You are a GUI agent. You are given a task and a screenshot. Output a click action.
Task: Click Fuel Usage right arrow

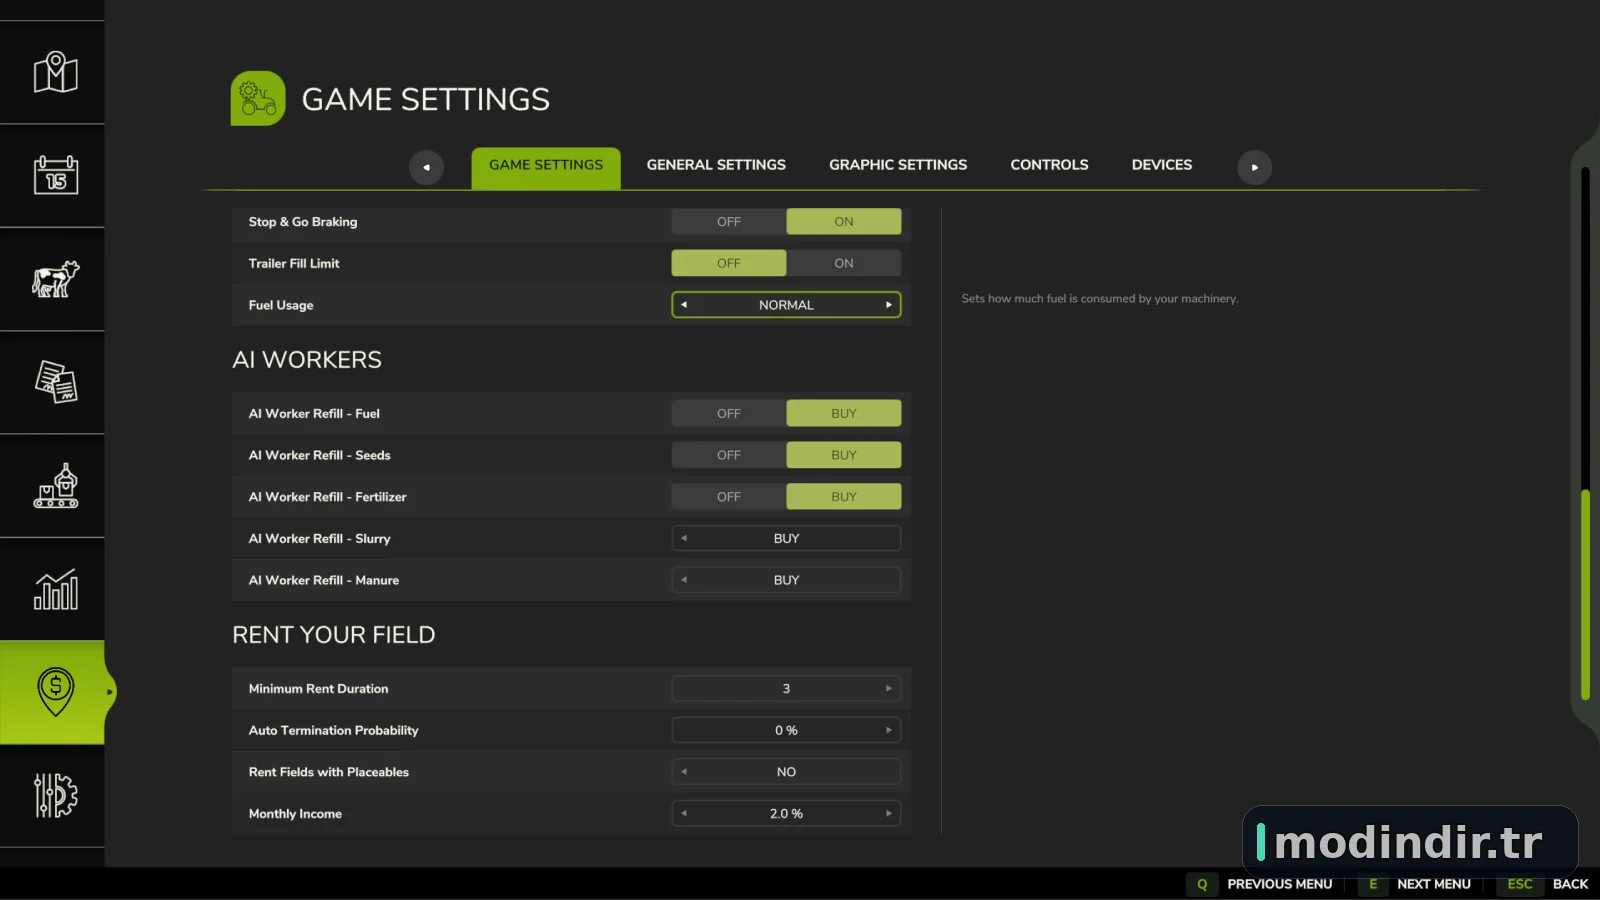pos(888,305)
